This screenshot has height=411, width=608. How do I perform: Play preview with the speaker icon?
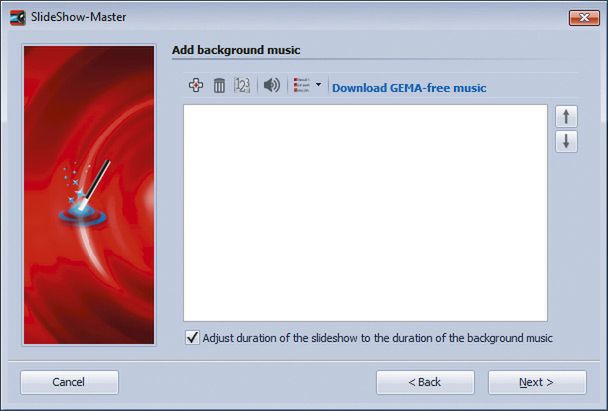[271, 85]
